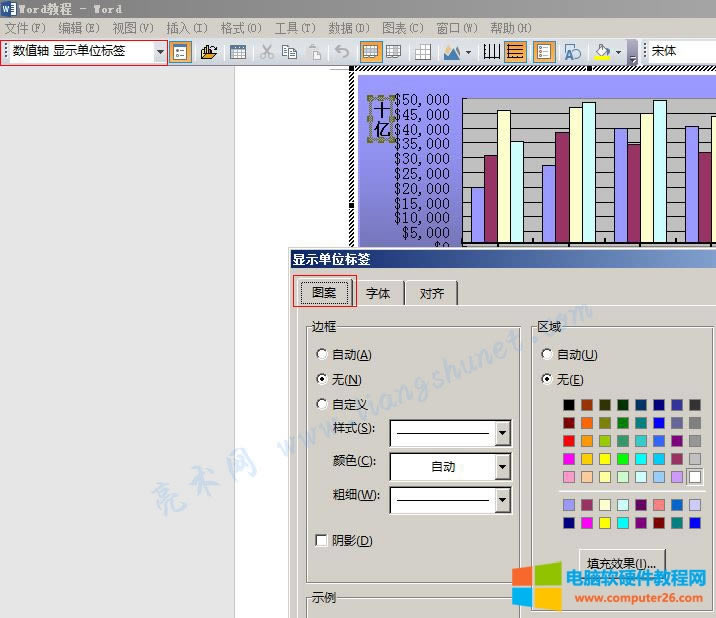Open the 图表(C) menu

402,28
